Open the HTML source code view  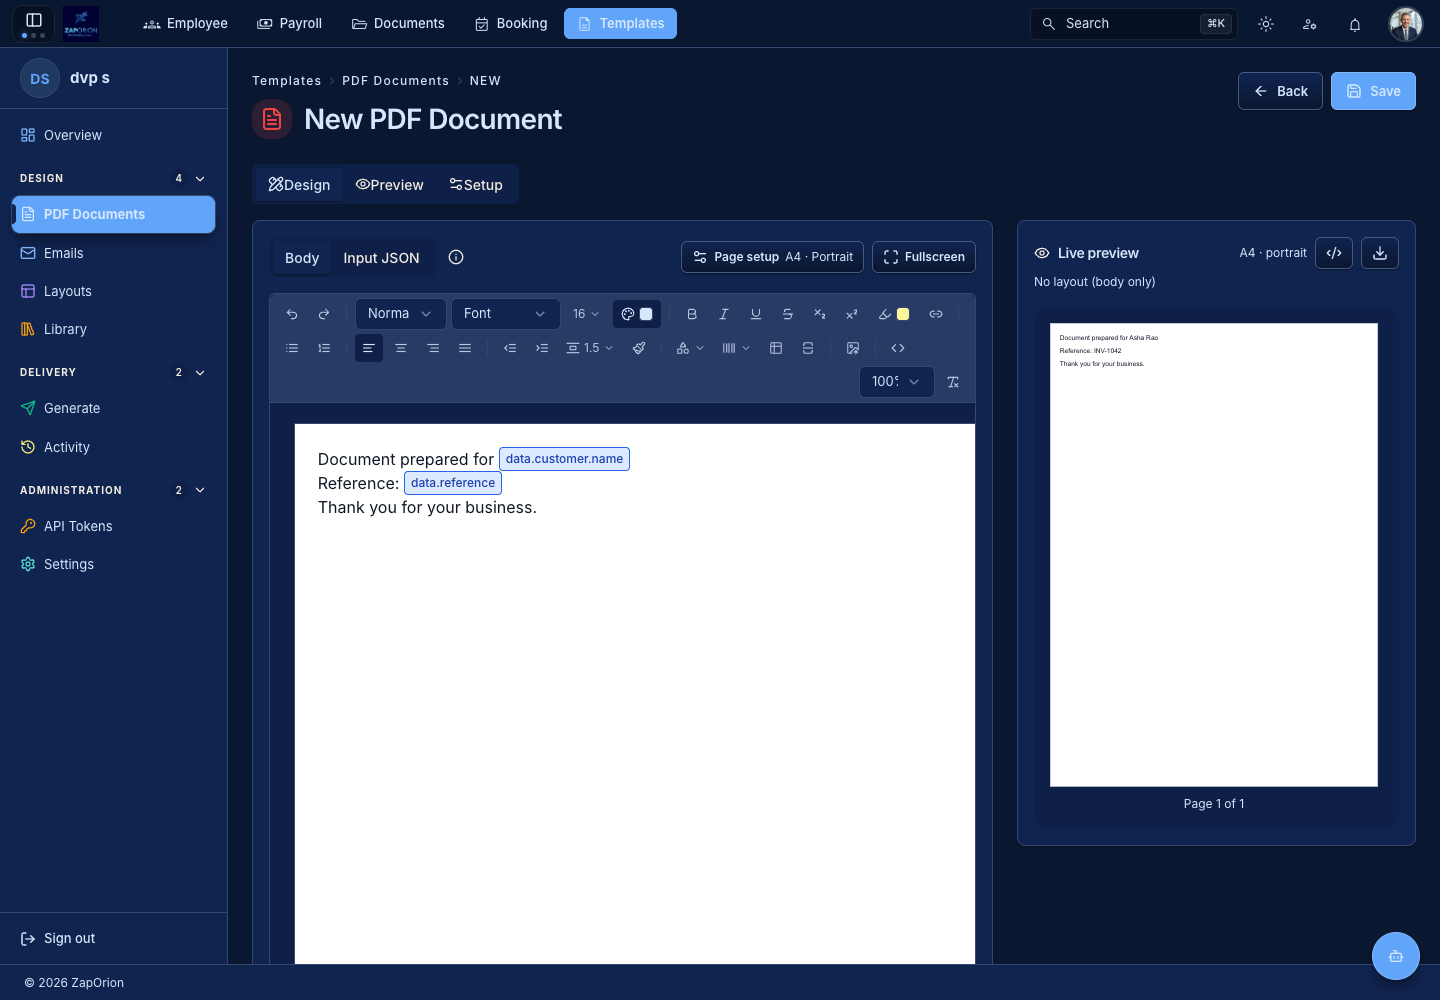point(898,348)
